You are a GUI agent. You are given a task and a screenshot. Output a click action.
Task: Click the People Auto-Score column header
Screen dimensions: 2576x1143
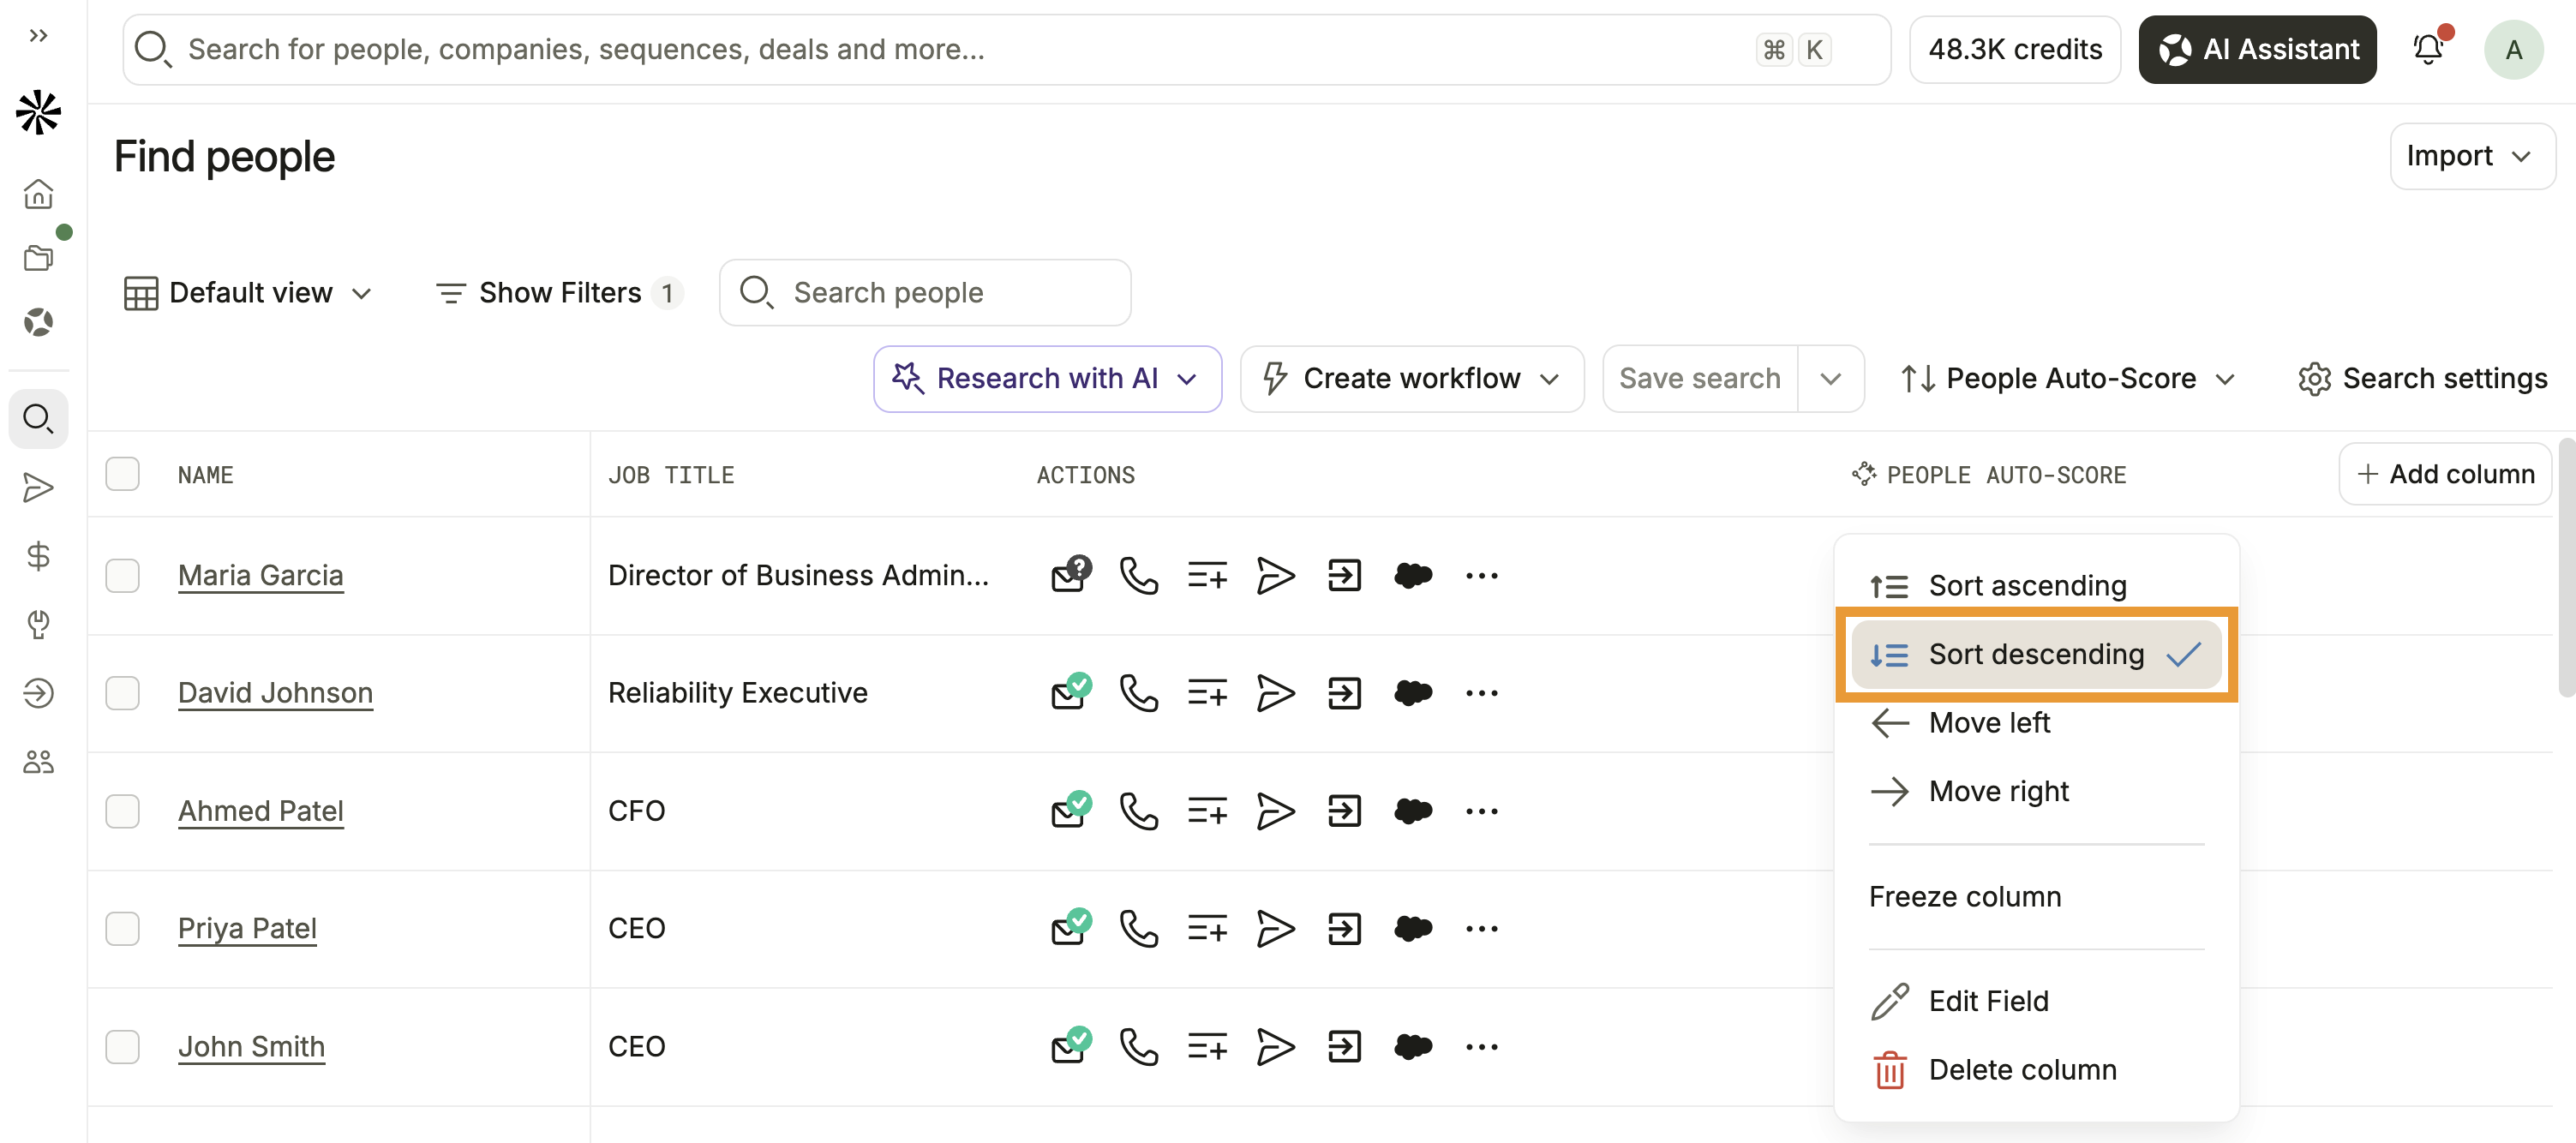(1990, 475)
